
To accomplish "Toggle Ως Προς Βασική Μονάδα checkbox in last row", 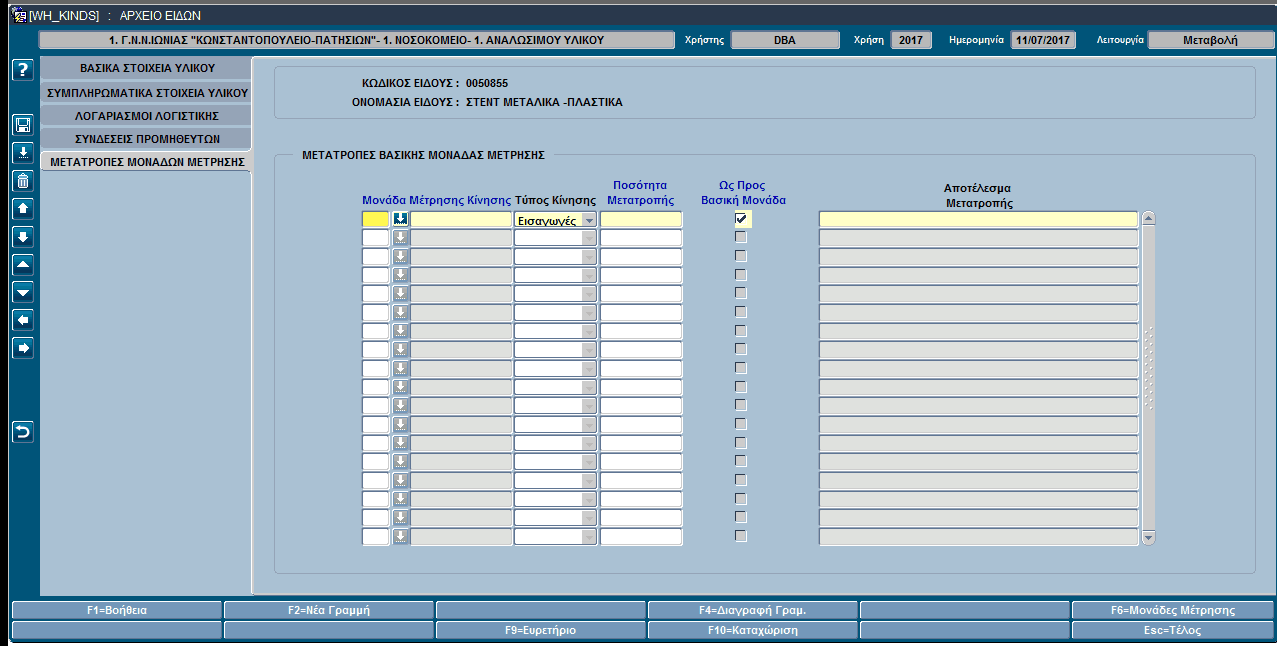I will pos(741,536).
